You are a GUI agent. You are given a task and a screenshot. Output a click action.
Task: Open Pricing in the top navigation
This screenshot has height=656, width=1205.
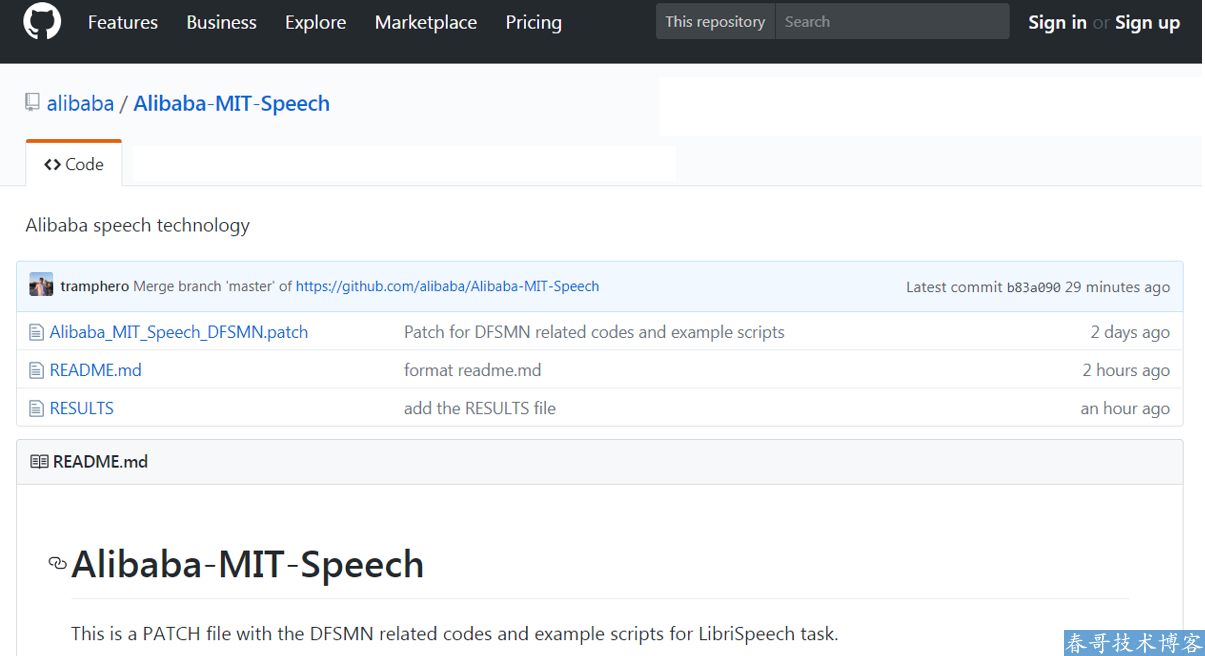(533, 22)
